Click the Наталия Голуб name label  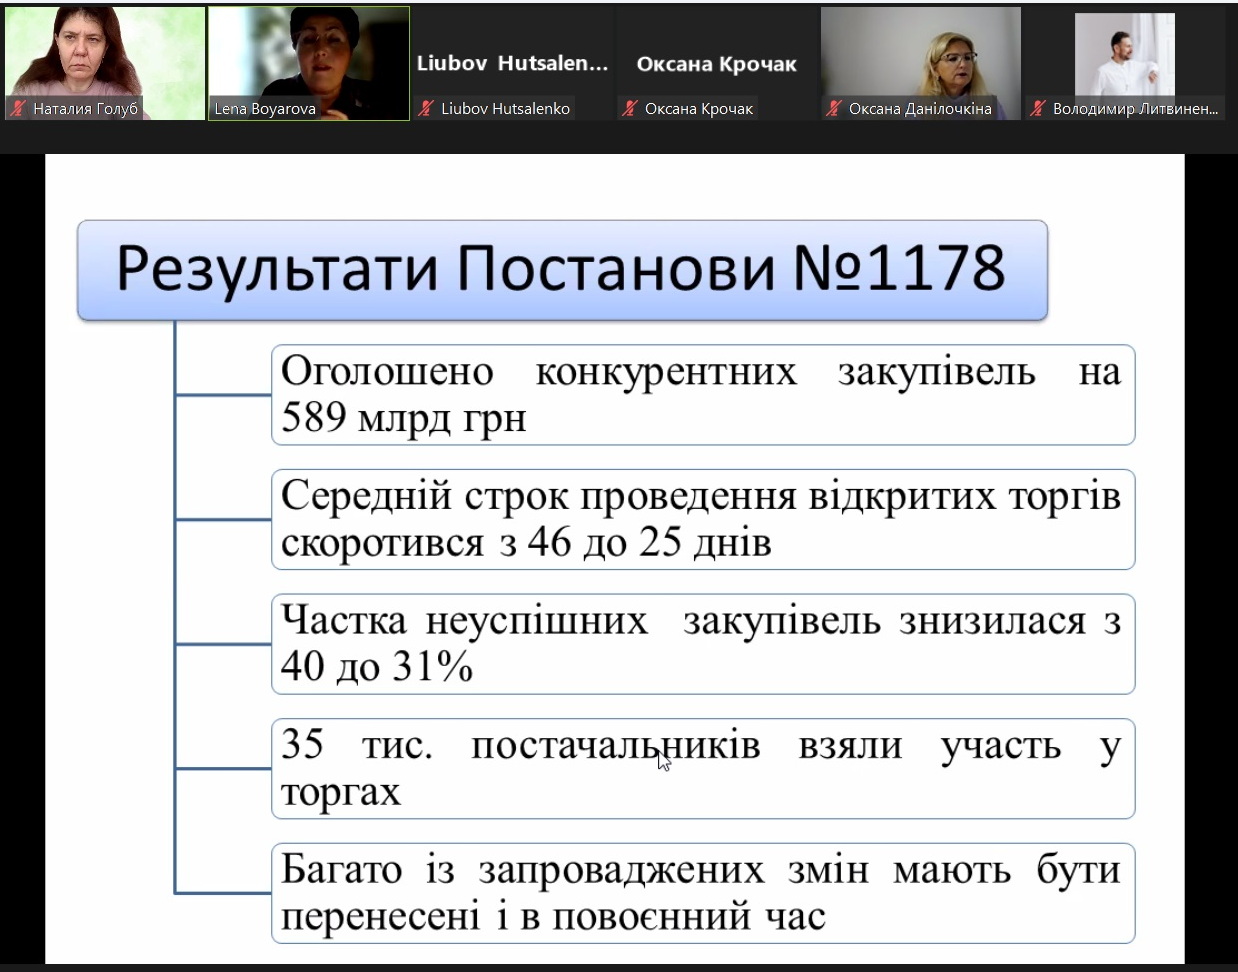[85, 109]
